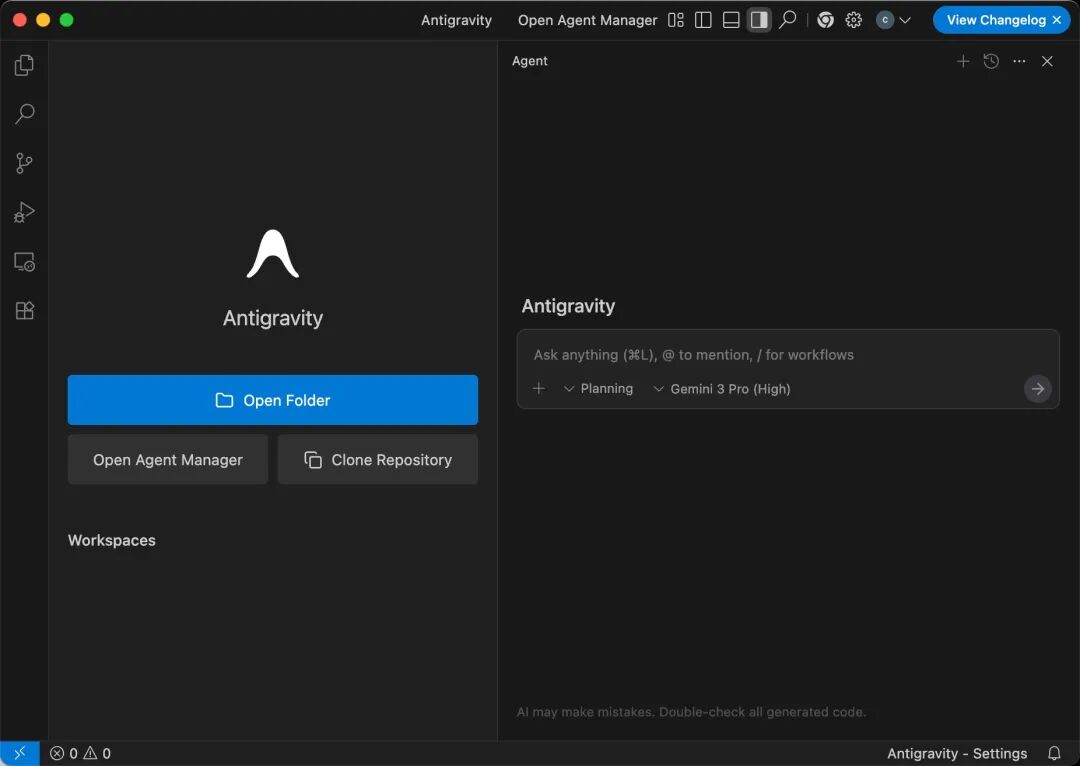Open settings gear in the title bar
This screenshot has height=766, width=1080.
(x=853, y=20)
